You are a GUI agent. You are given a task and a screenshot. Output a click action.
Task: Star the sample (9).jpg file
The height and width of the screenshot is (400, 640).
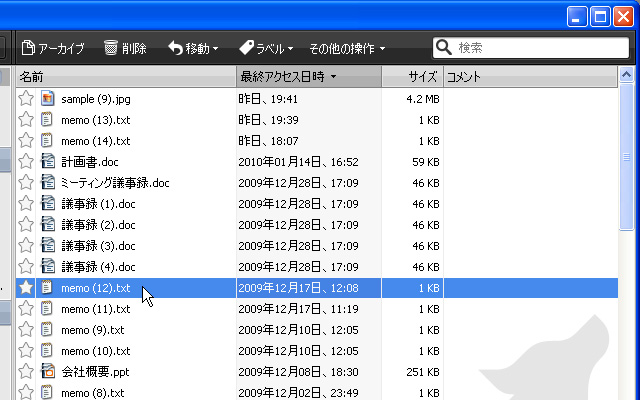point(26,99)
